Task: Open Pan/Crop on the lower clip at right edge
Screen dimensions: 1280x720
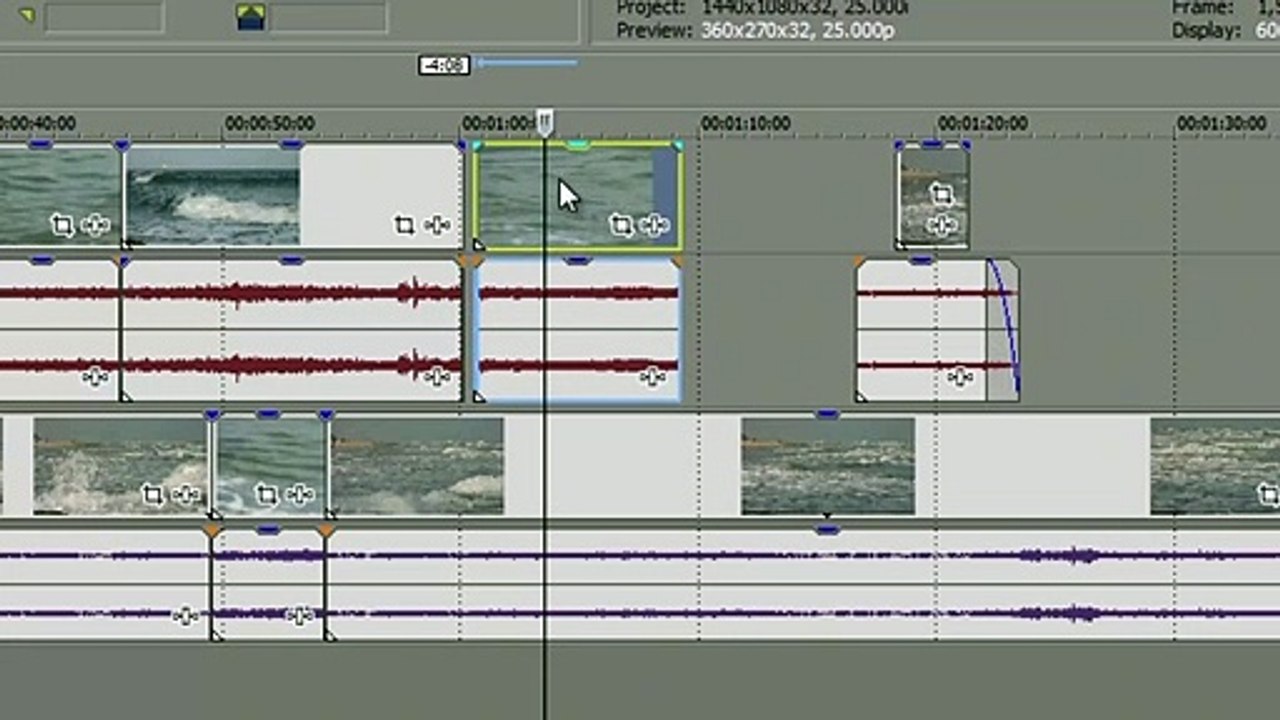Action: click(1268, 494)
